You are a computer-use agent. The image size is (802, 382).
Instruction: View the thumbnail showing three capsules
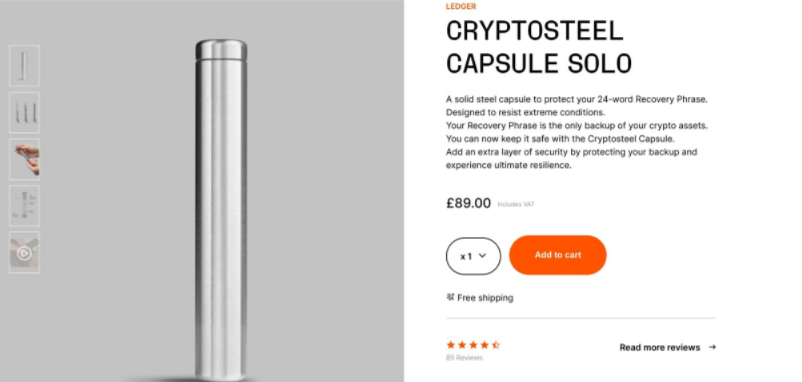[24, 113]
